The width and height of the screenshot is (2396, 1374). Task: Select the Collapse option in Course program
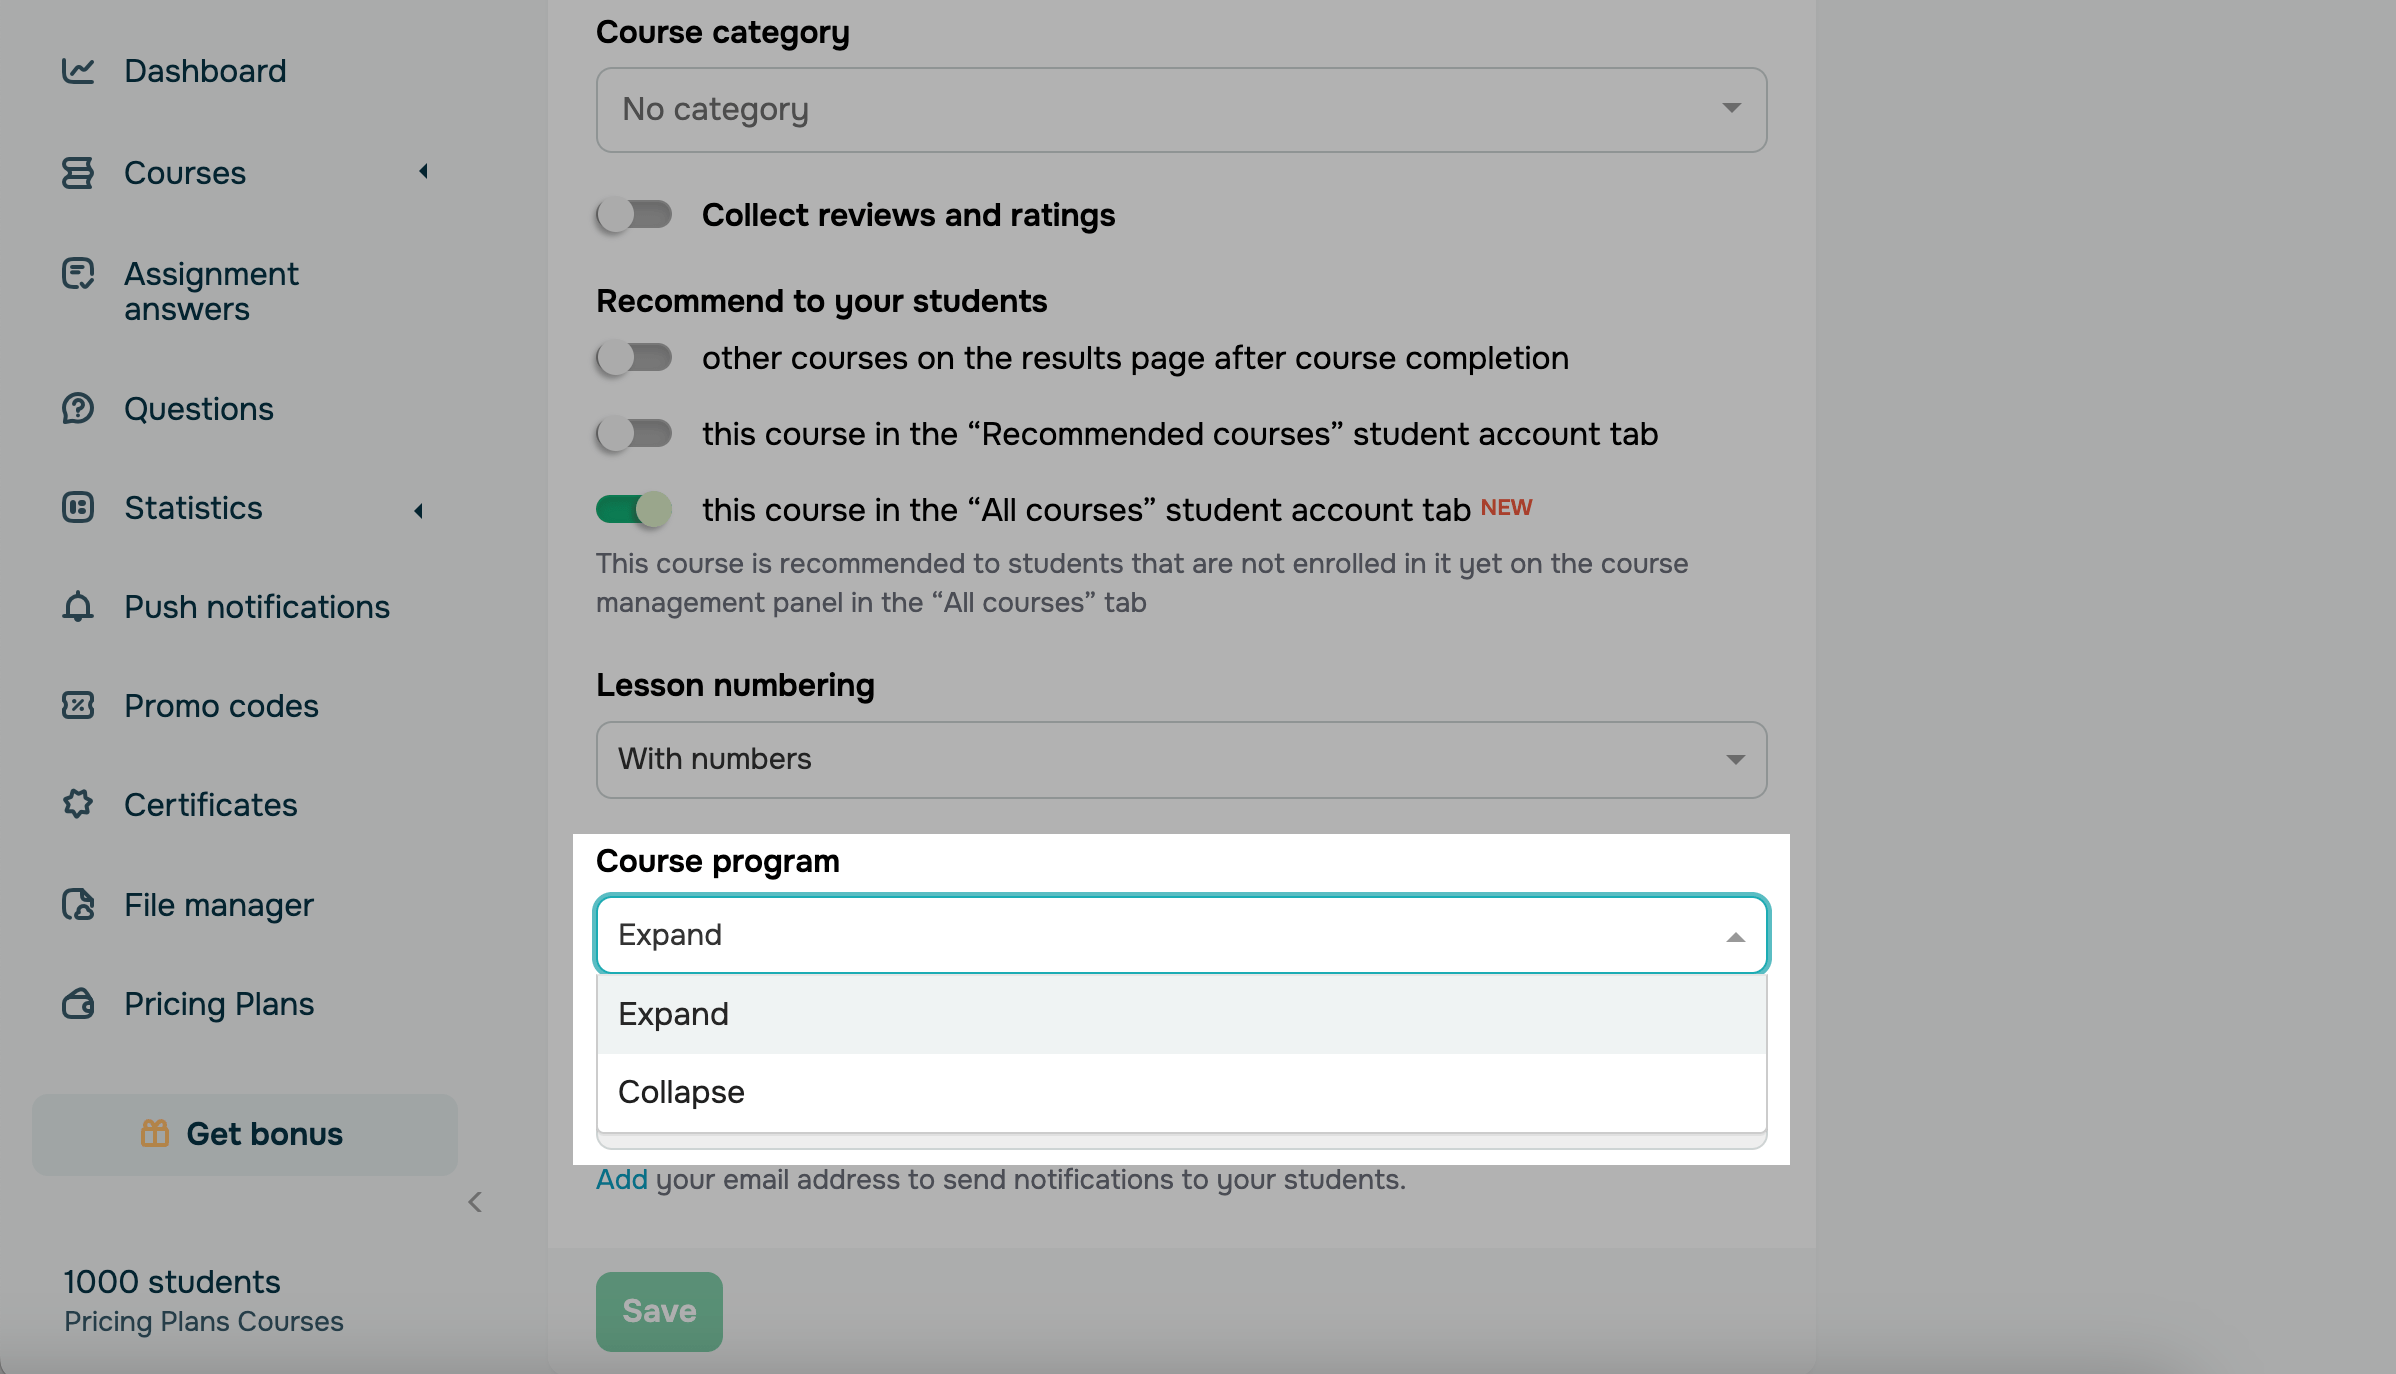click(681, 1092)
